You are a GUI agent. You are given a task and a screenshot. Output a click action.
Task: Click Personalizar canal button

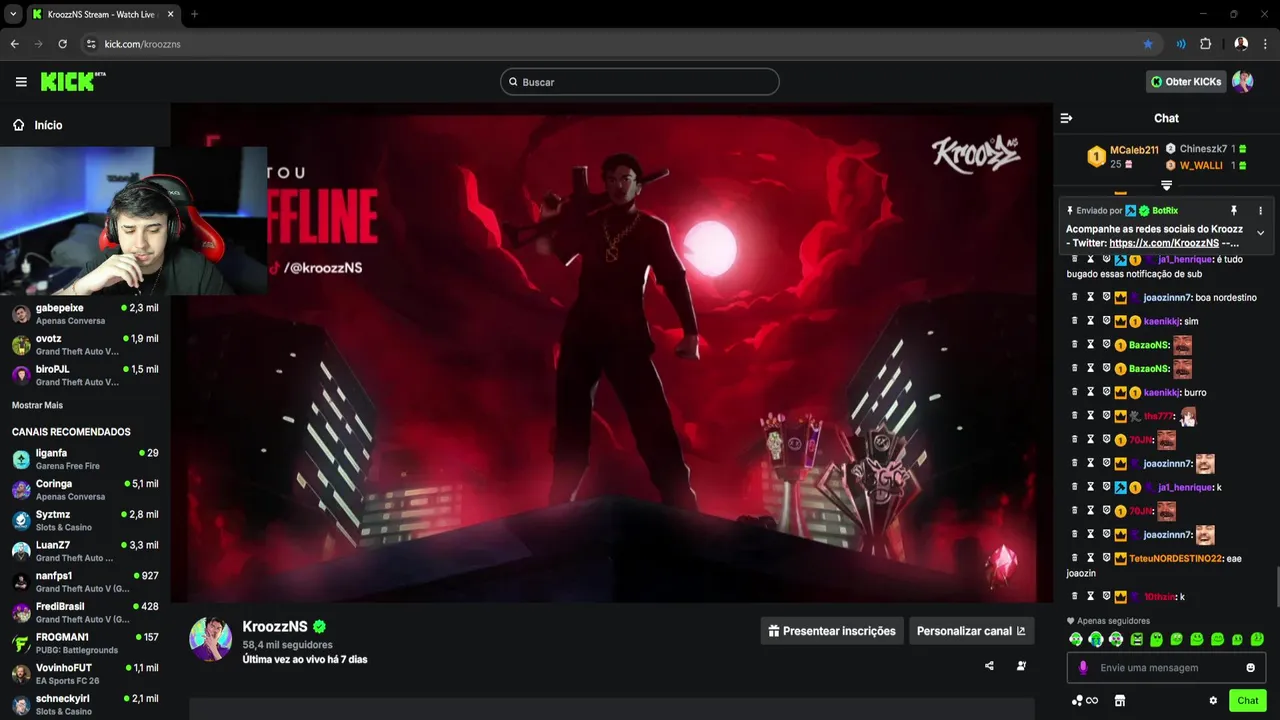(972, 631)
